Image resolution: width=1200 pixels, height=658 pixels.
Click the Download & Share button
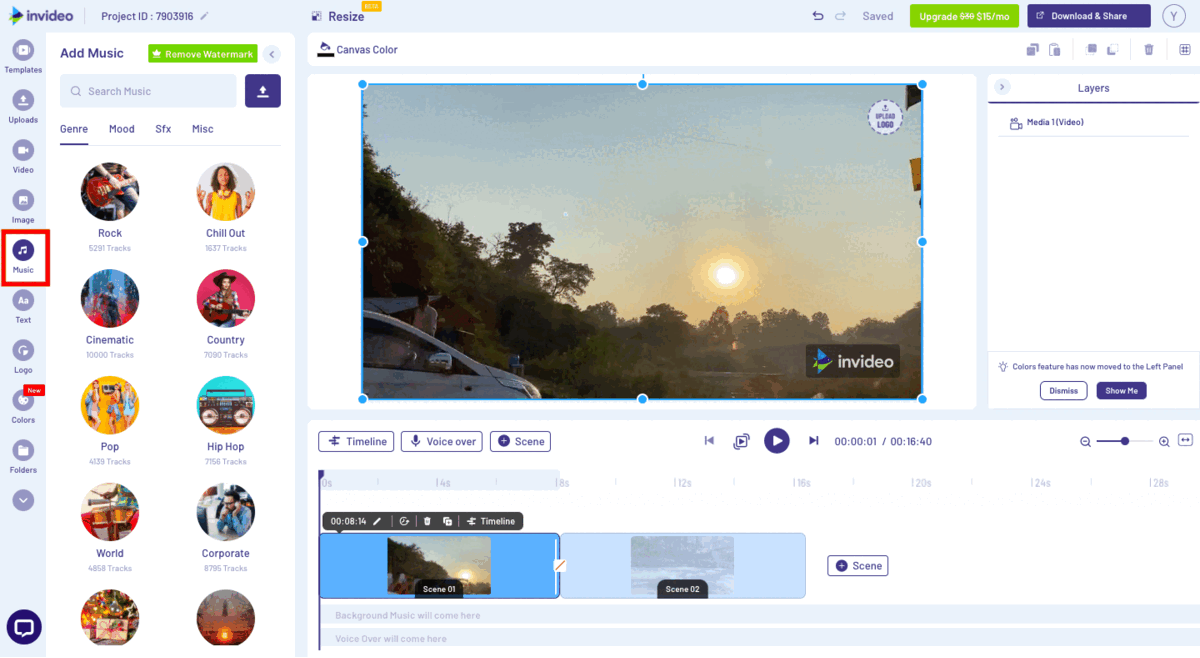(x=1088, y=16)
